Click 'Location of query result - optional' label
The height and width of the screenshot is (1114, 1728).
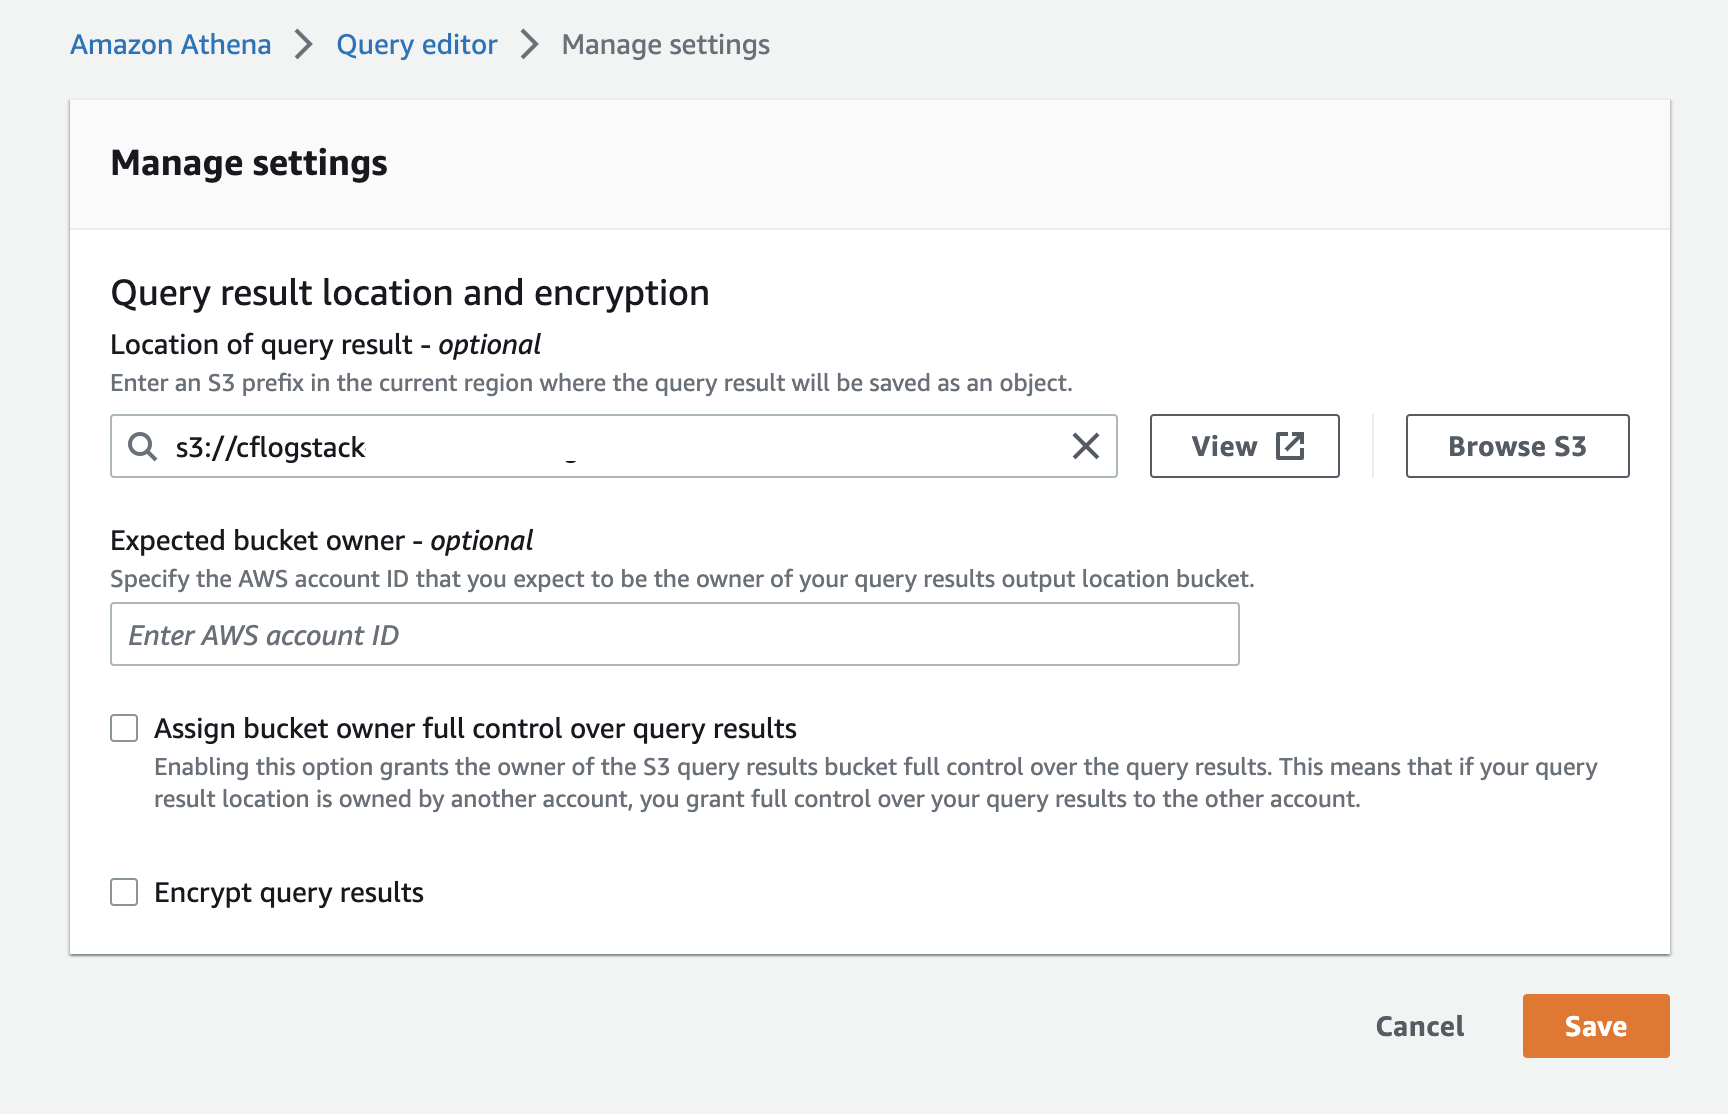click(x=325, y=345)
